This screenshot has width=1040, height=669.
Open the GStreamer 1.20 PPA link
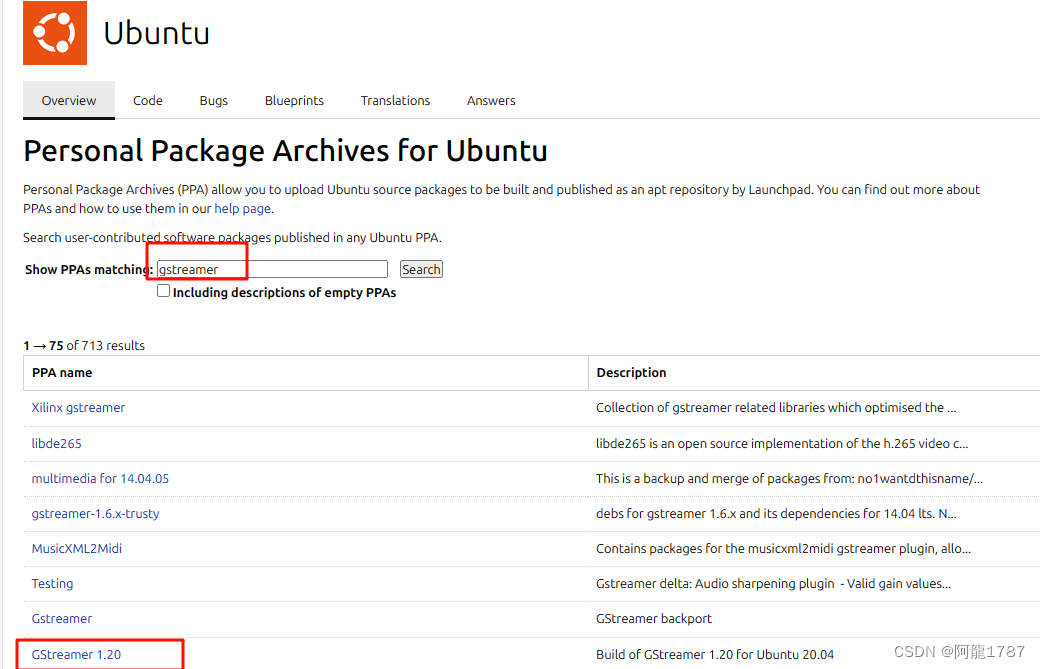pyautogui.click(x=76, y=654)
